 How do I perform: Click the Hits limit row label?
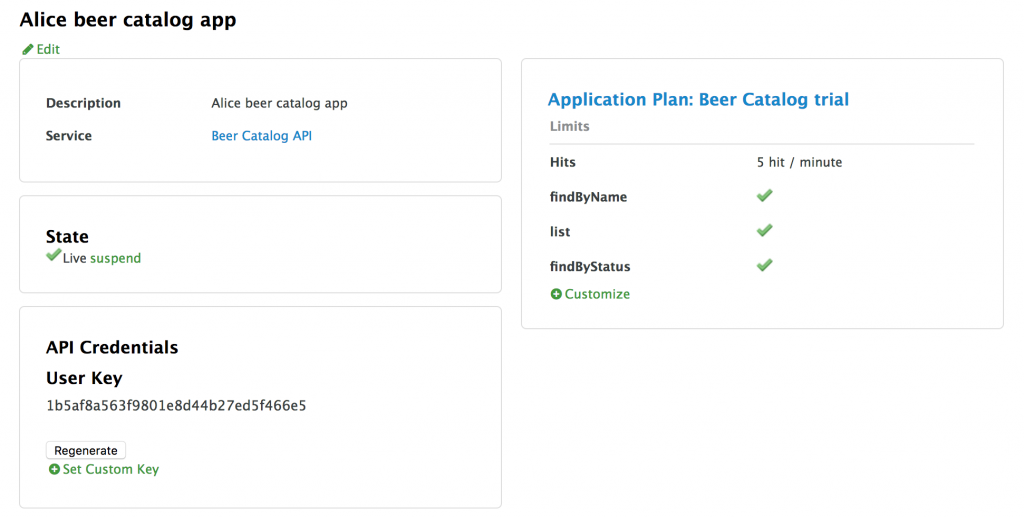point(563,162)
